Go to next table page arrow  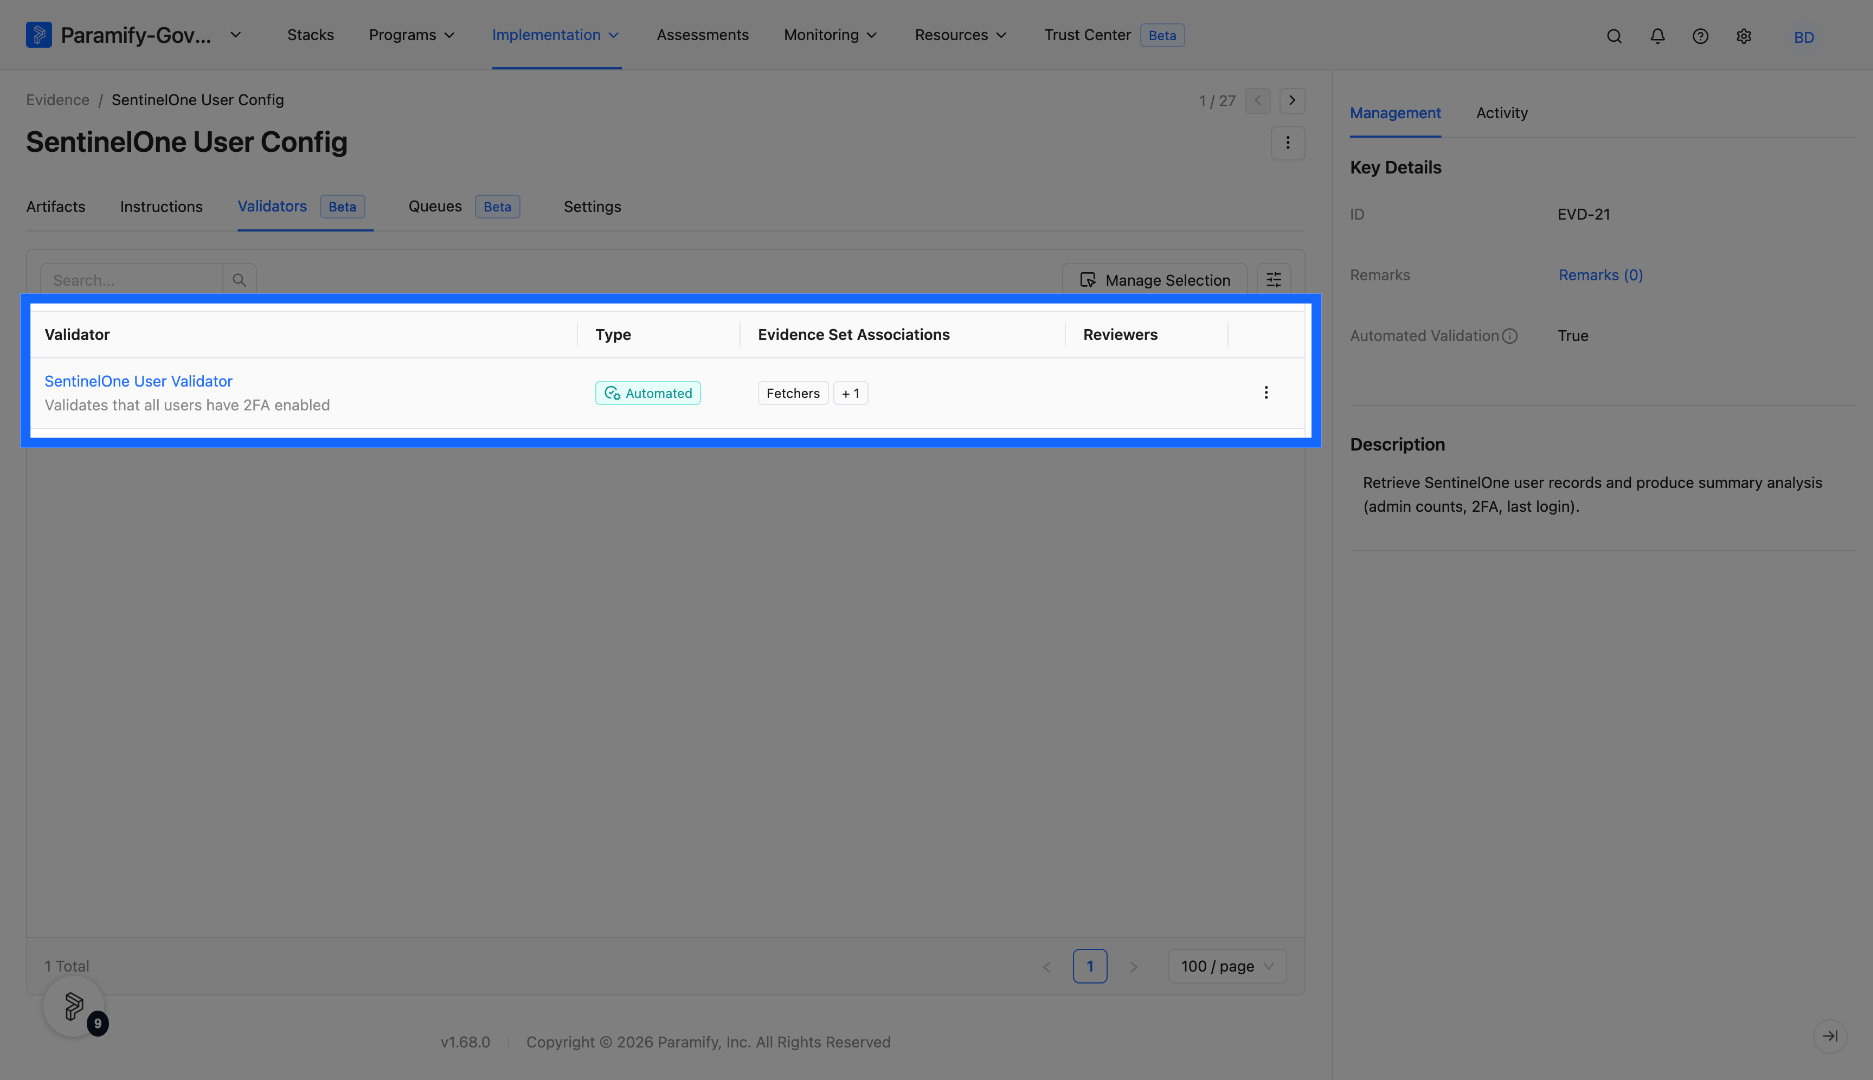pos(1132,966)
